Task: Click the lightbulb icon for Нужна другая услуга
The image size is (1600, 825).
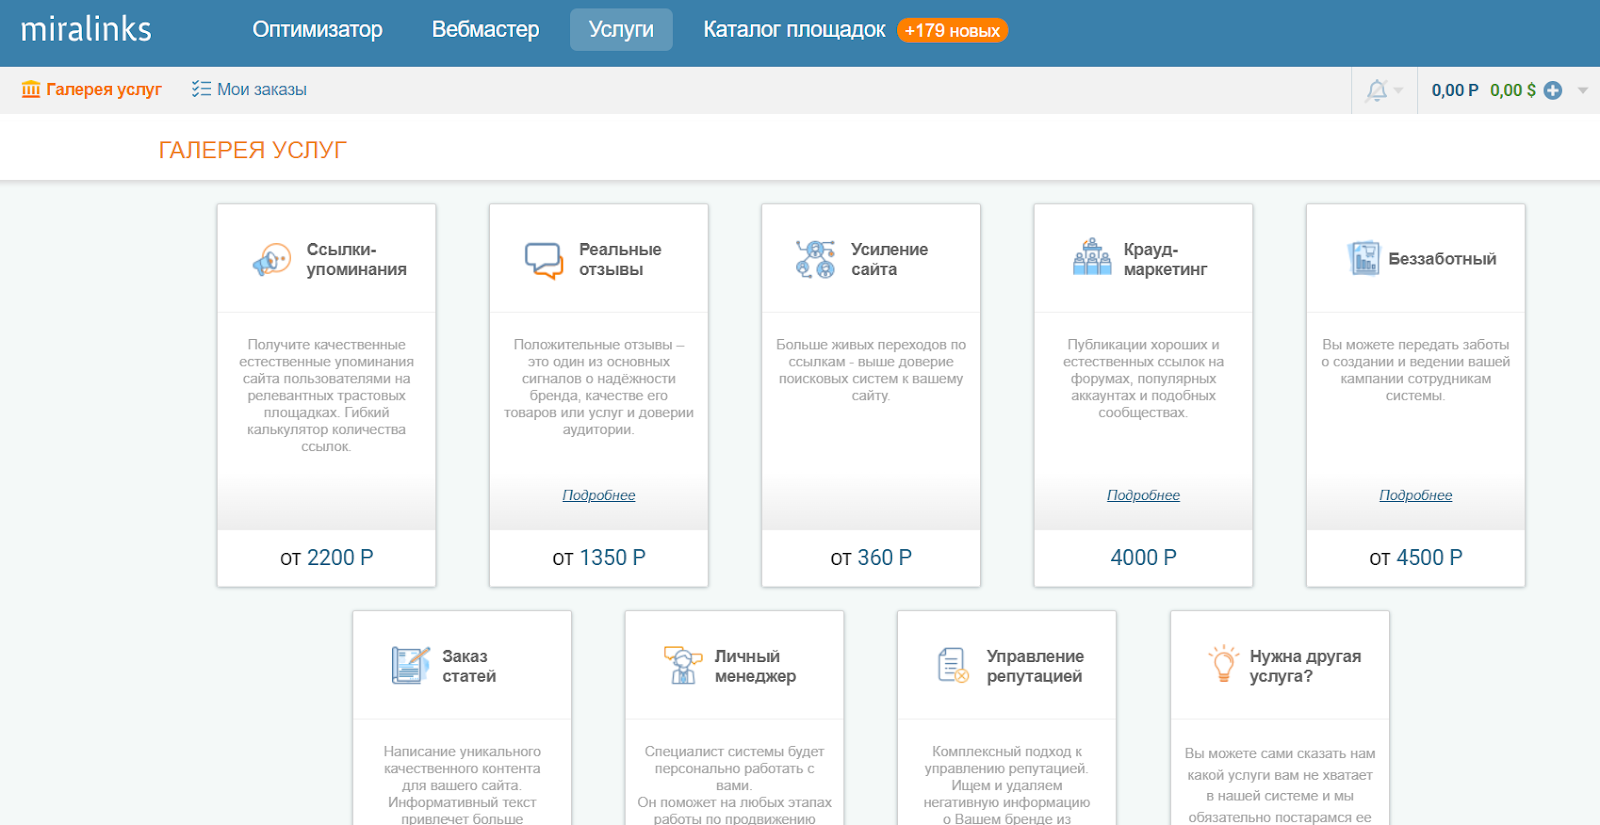Action: point(1224,664)
